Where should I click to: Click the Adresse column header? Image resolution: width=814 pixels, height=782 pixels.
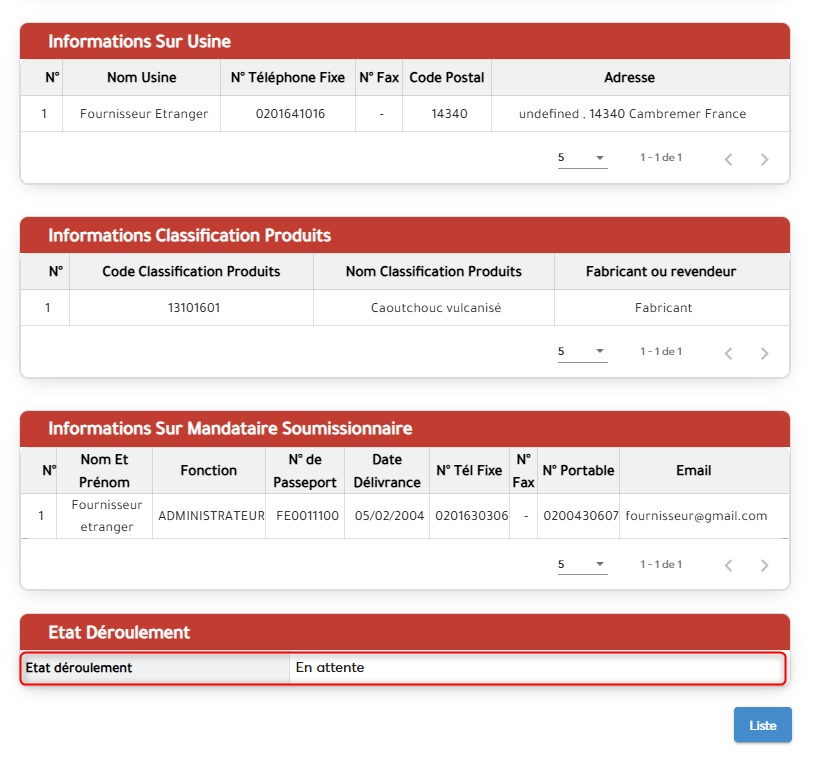point(629,78)
